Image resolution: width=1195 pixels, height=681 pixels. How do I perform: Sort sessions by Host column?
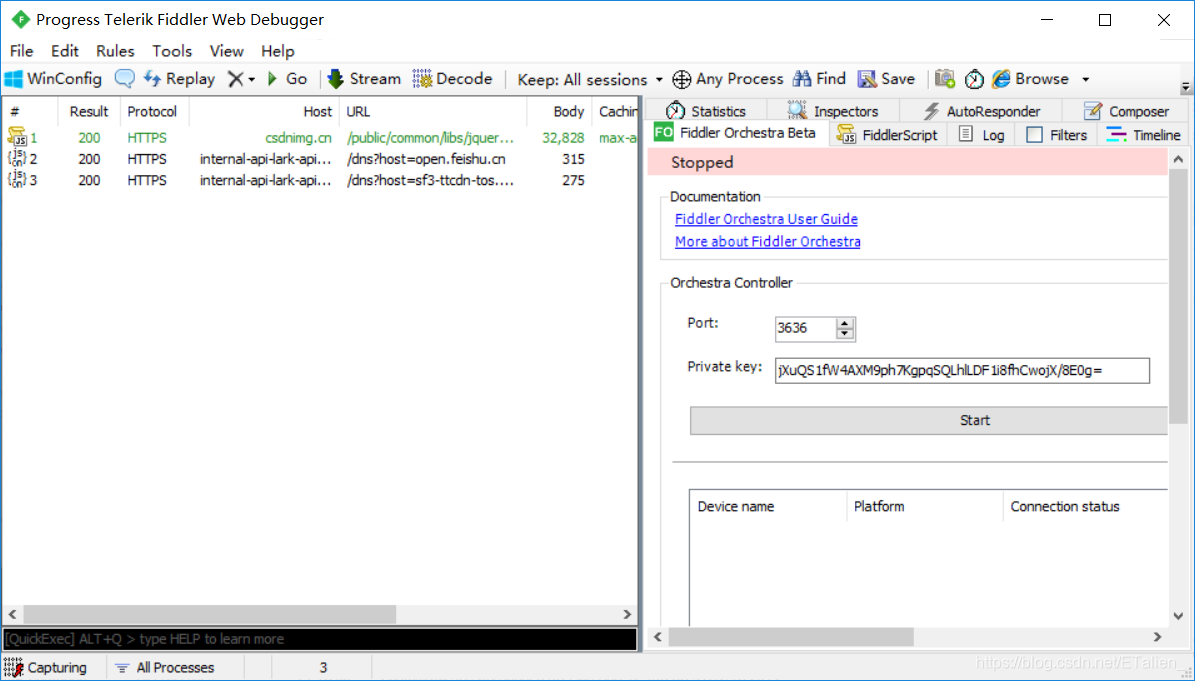(x=264, y=111)
